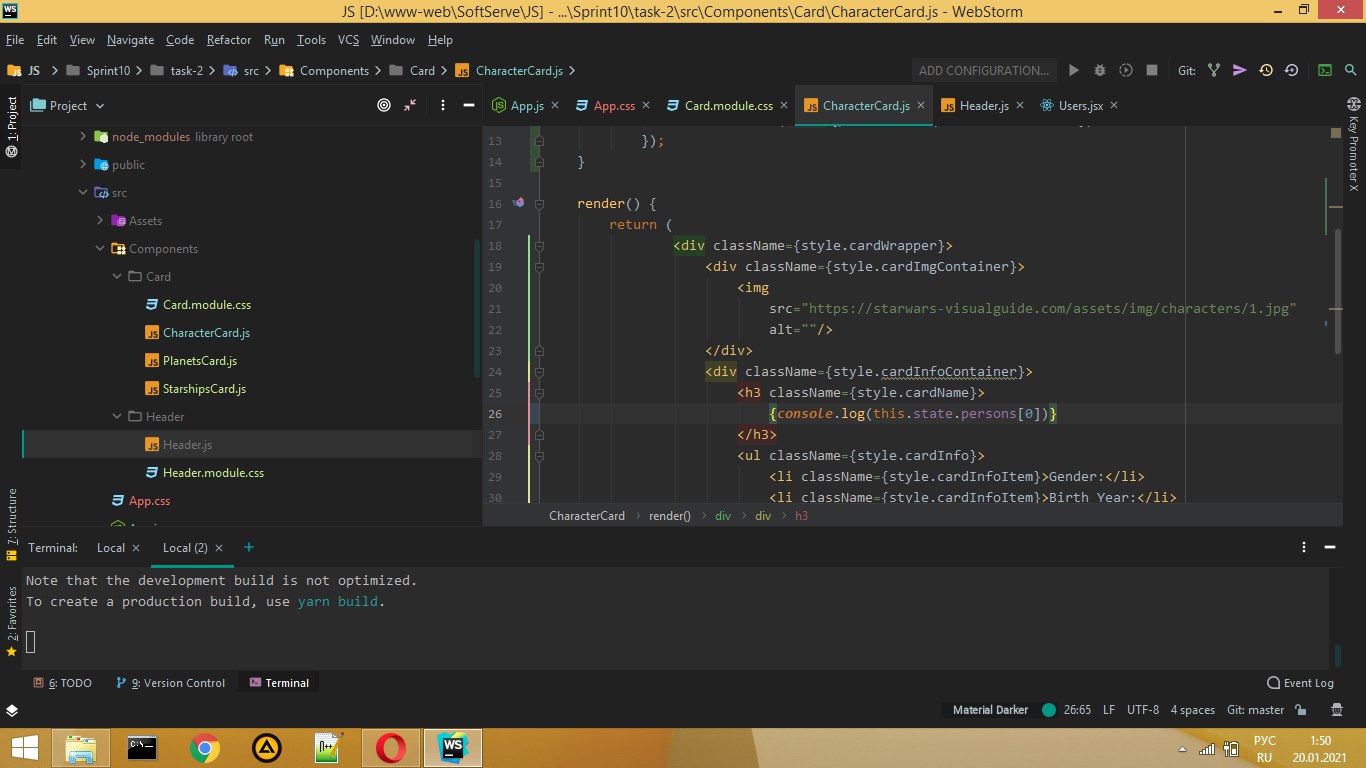Click the Locate (target) icon in Project panel
The height and width of the screenshot is (768, 1366).
(x=384, y=105)
